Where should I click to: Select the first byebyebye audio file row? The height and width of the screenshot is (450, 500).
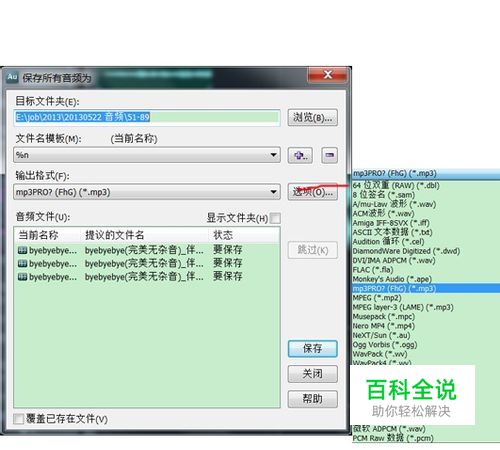(147, 250)
